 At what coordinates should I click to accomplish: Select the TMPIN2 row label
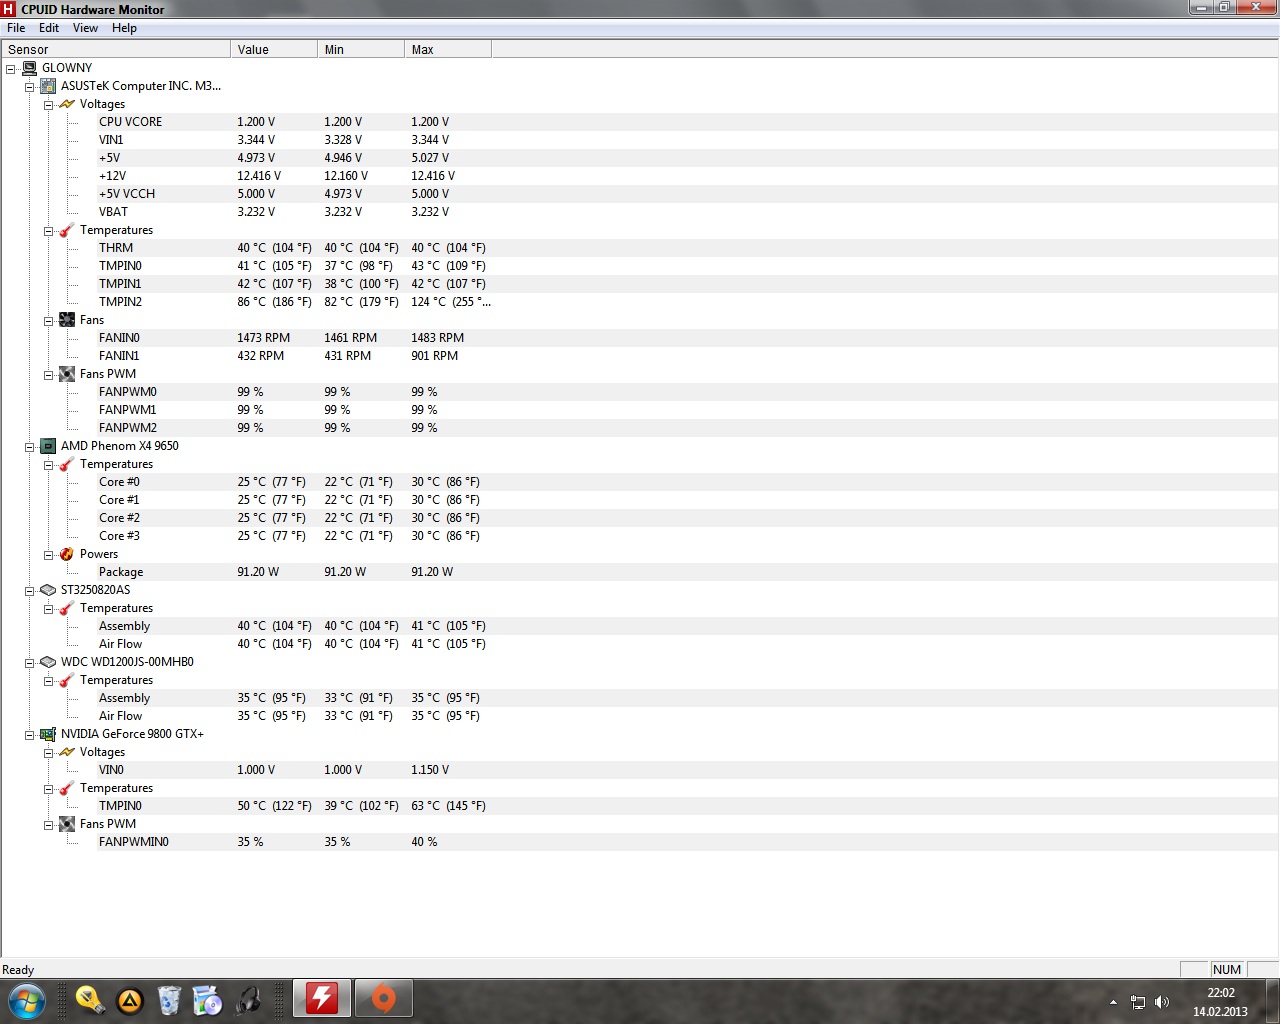click(x=120, y=302)
